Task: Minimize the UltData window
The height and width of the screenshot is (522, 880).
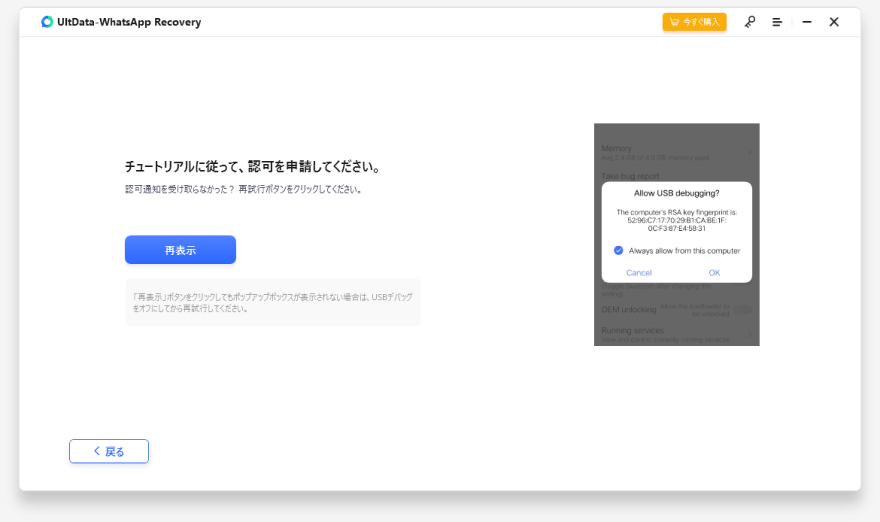Action: pos(807,22)
